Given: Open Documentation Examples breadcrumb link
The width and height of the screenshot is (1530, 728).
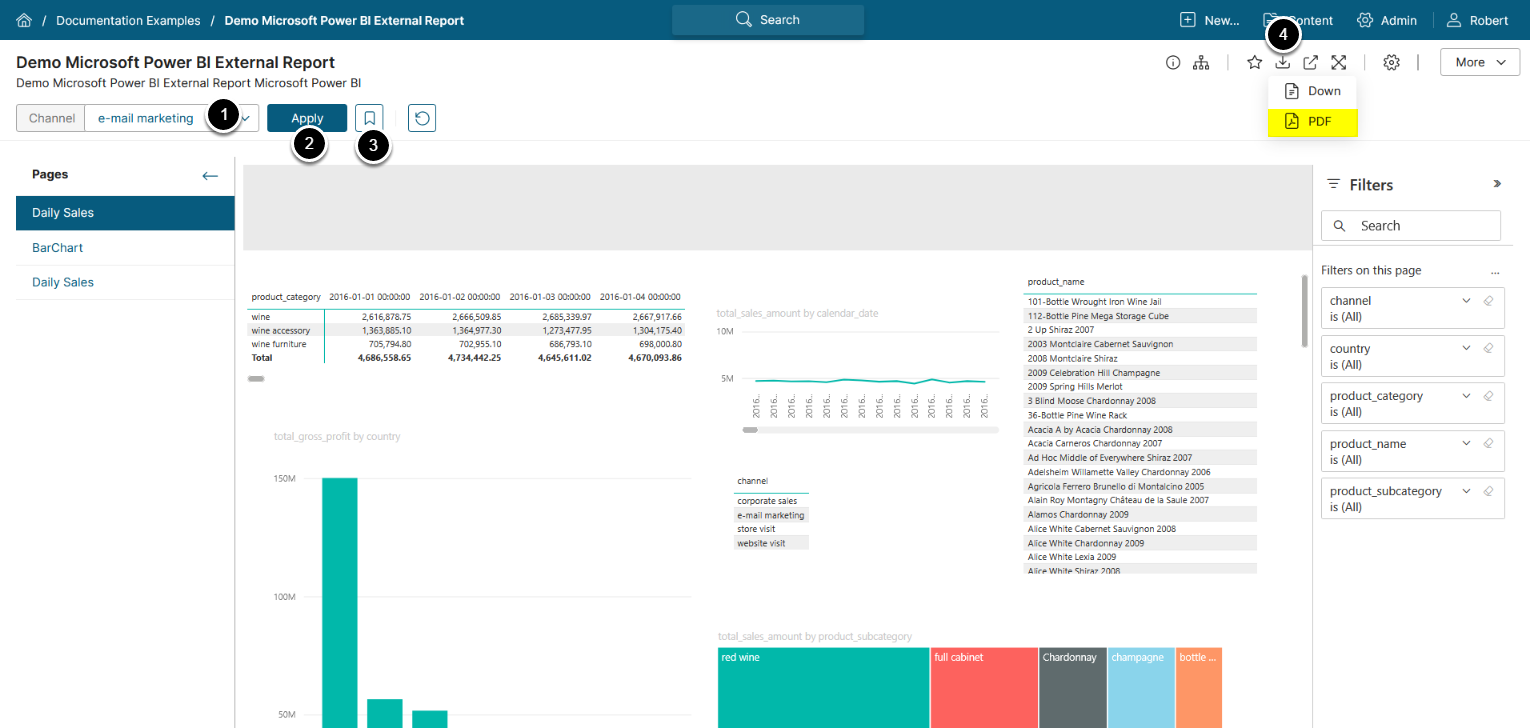Looking at the screenshot, I should (128, 20).
